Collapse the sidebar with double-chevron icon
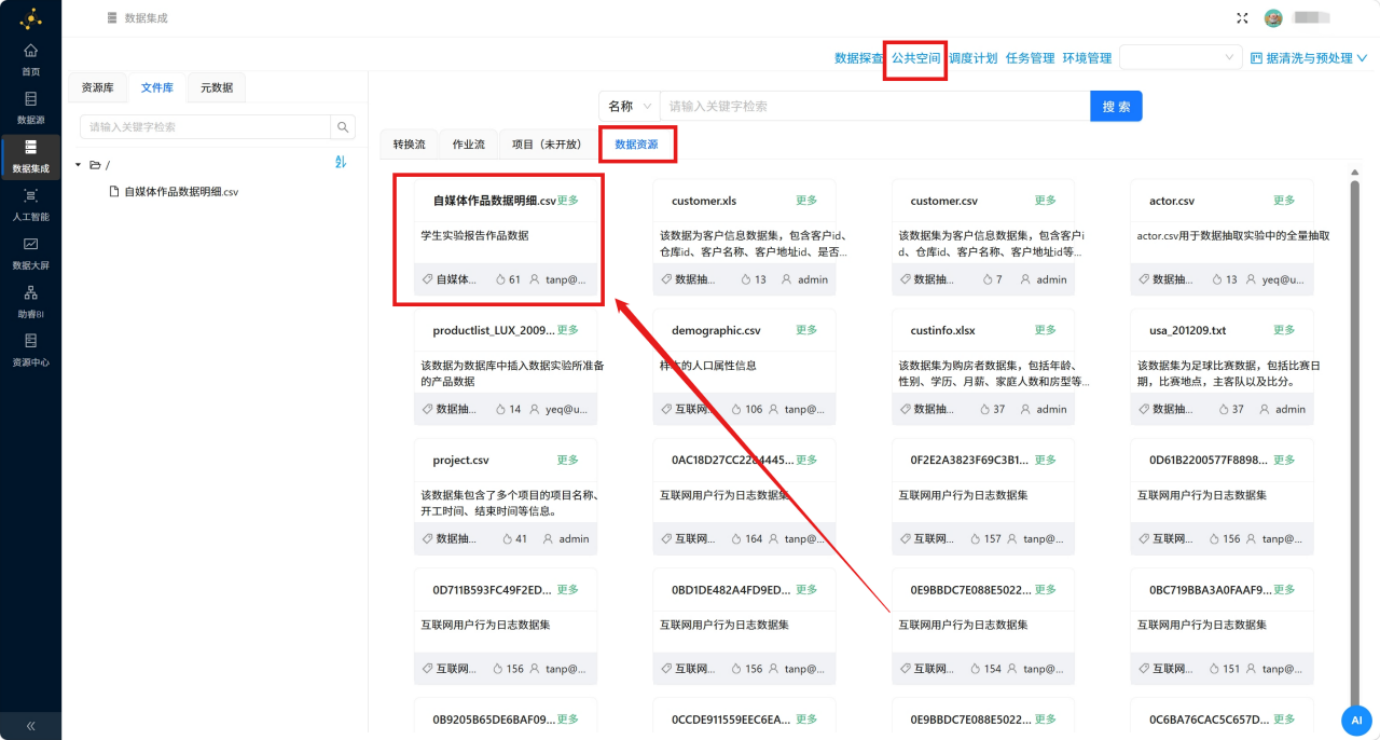The width and height of the screenshot is (1380, 740). click(31, 726)
